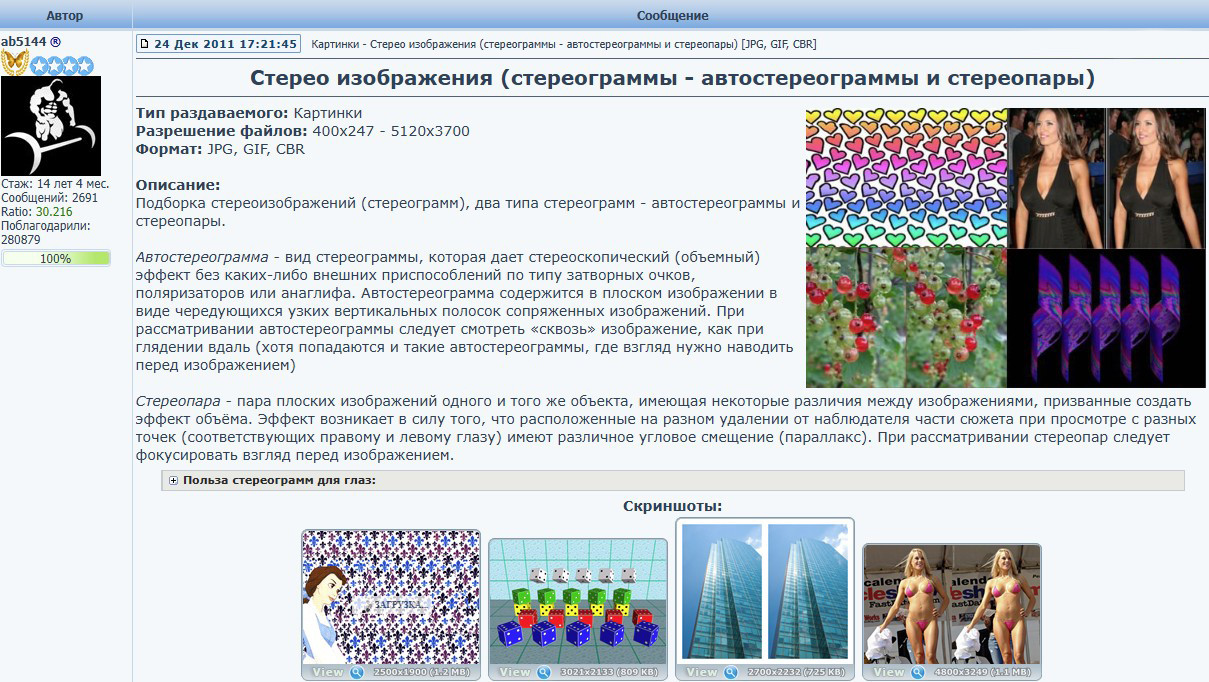Click the 'Автор' column header

pyautogui.click(x=65, y=16)
